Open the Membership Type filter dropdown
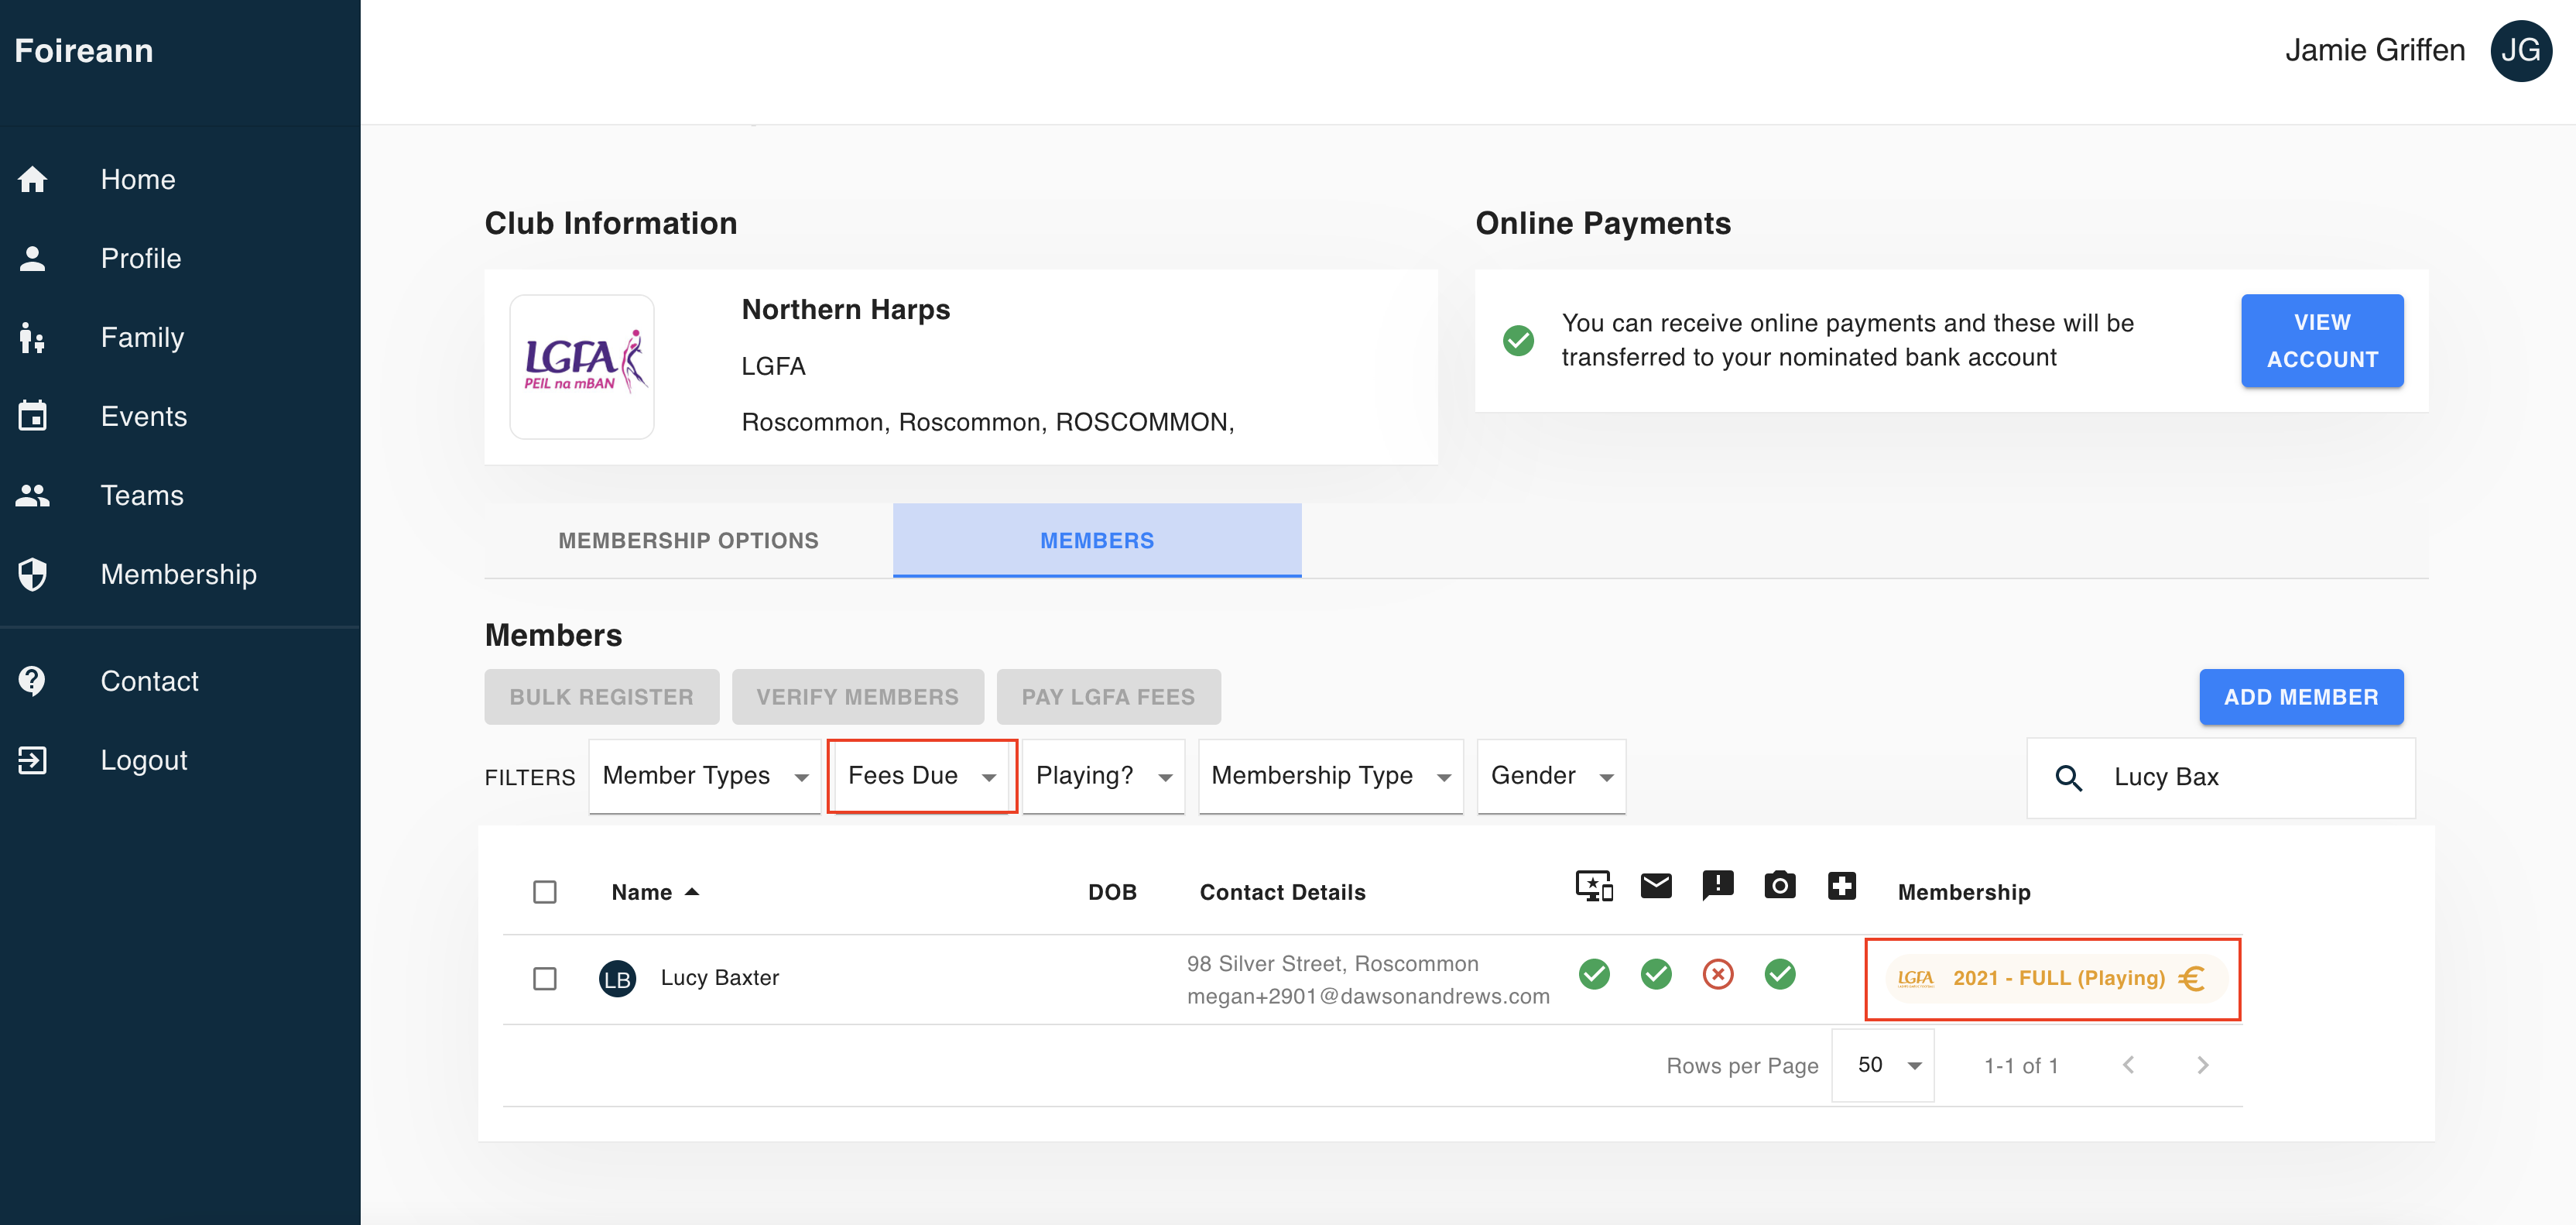This screenshot has height=1225, width=2576. [x=1330, y=776]
